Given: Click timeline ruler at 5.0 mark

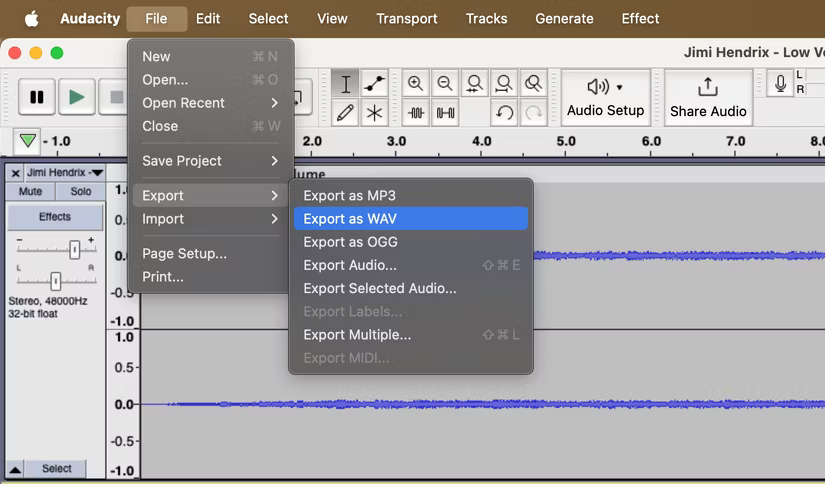Looking at the screenshot, I should [x=566, y=142].
